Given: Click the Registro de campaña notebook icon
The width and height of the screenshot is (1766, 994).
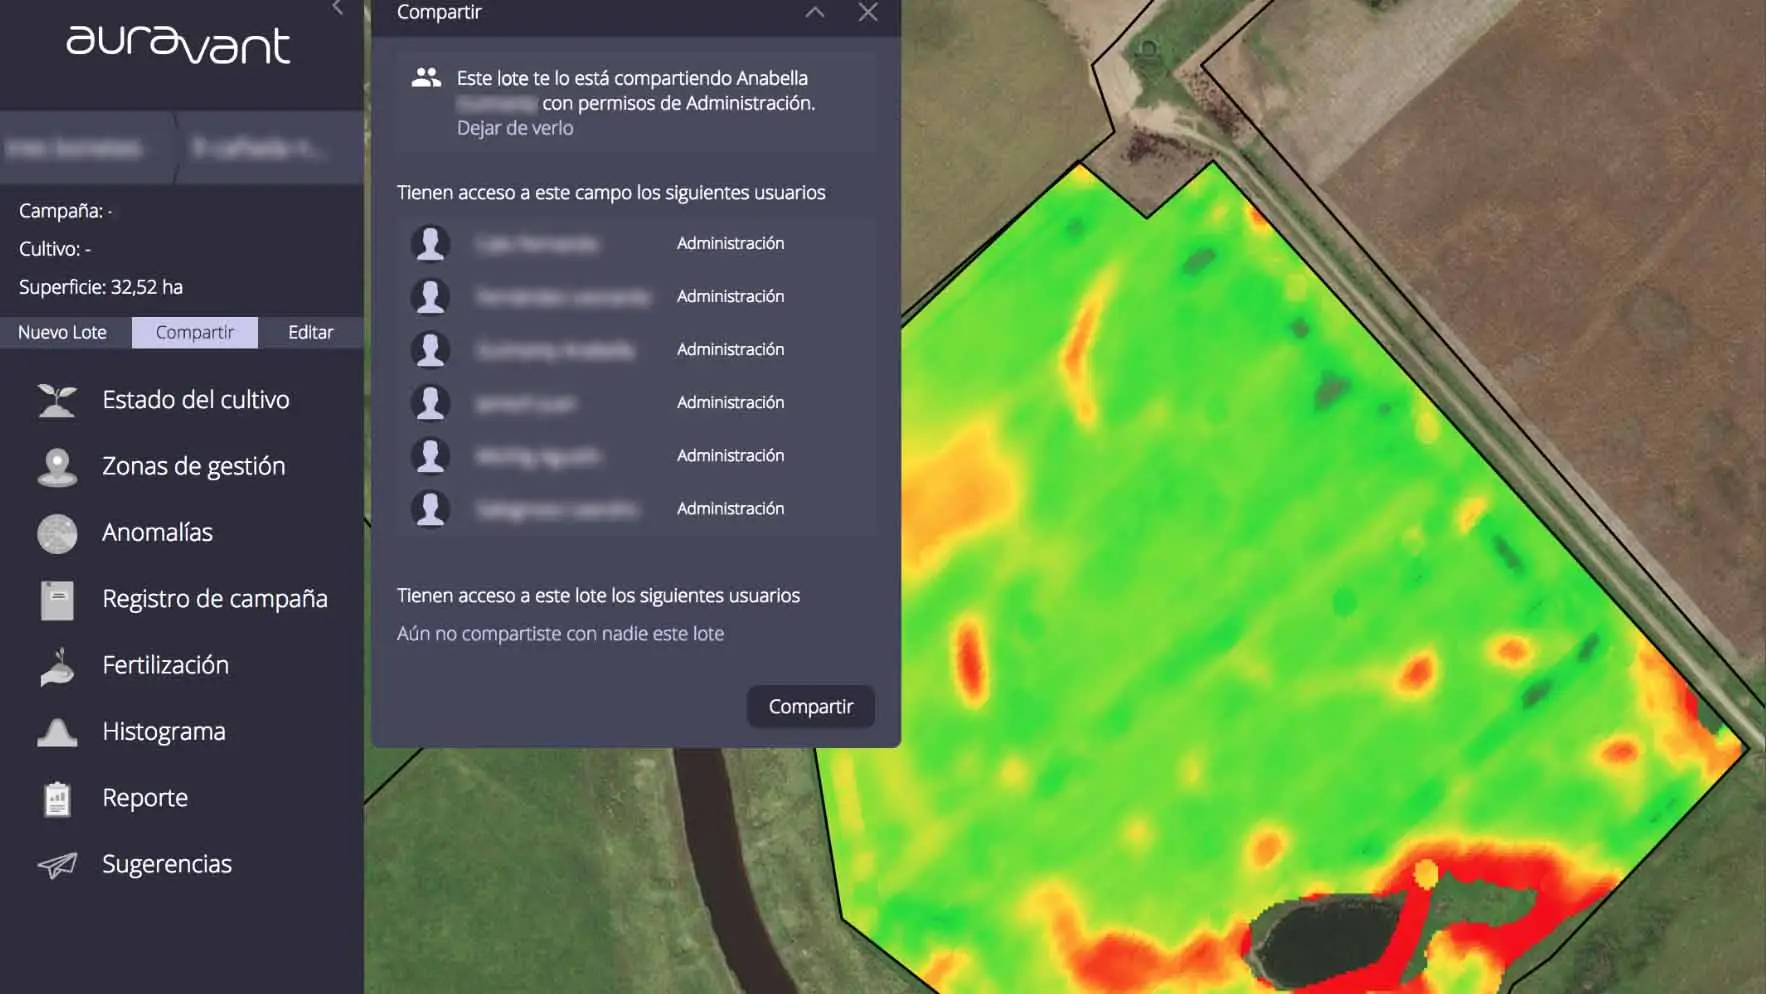Looking at the screenshot, I should tap(57, 600).
